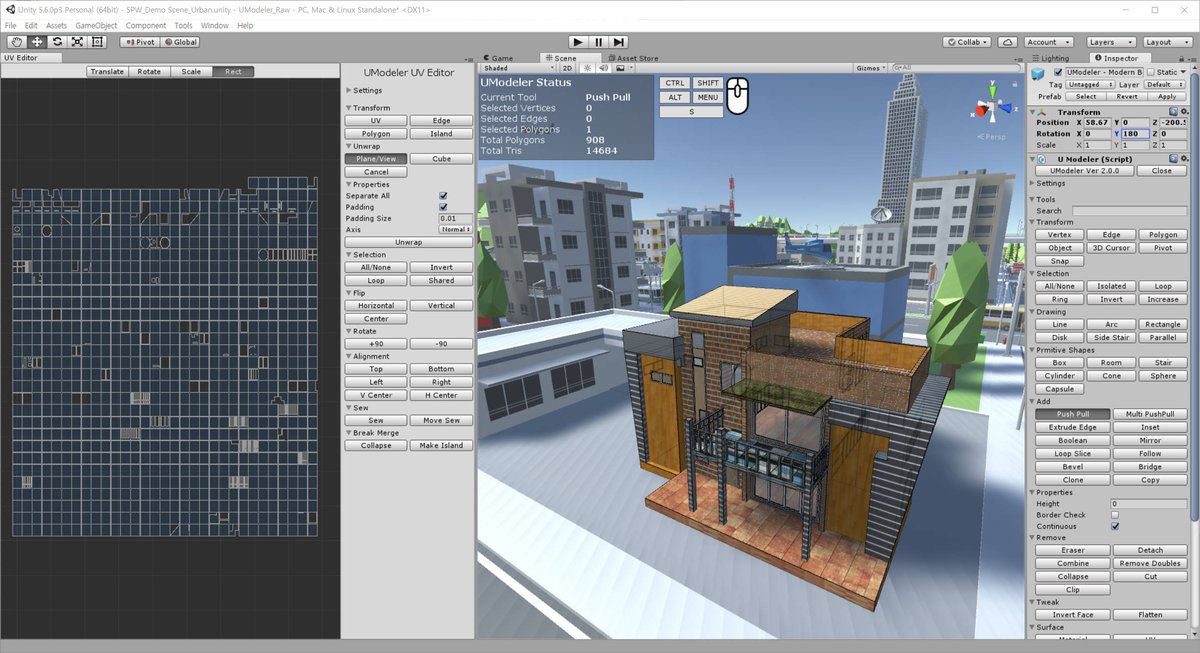Screen dimensions: 1200x653
Task: Toggle GameObject active checkbox in Inspector
Action: [1059, 72]
